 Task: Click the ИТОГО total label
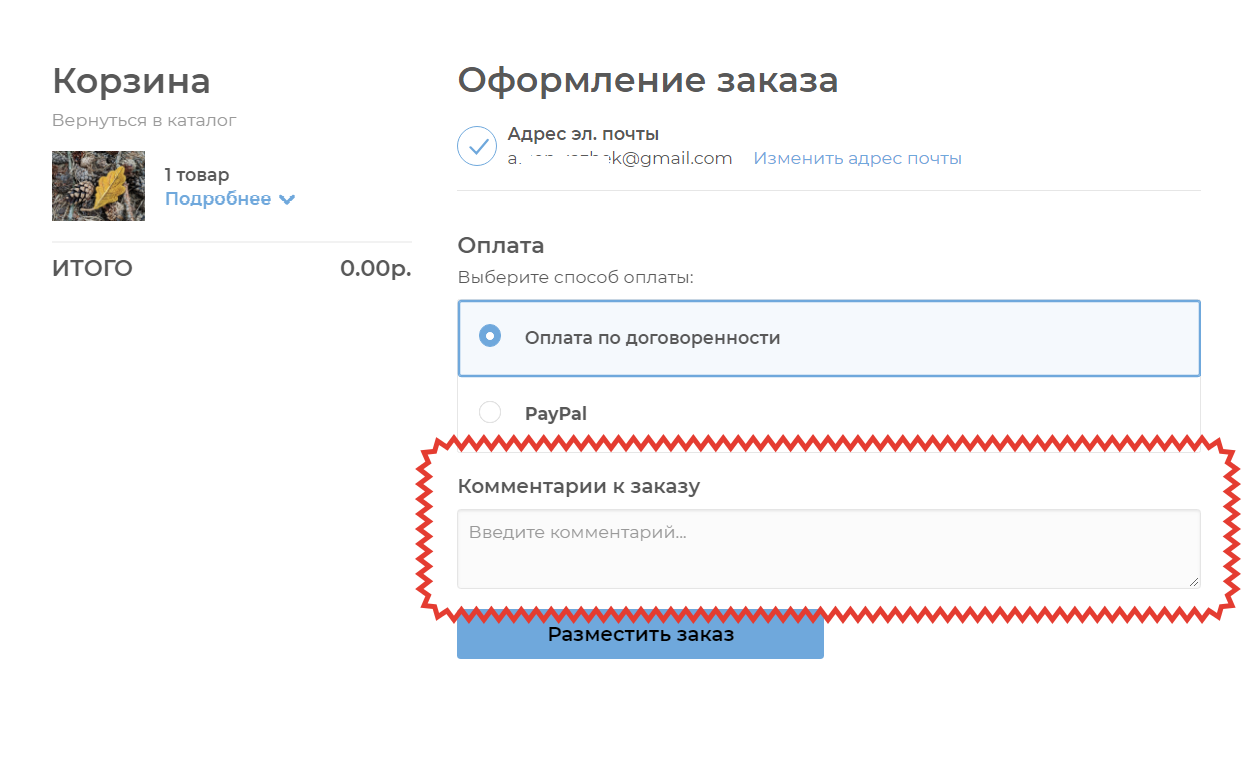tap(92, 269)
